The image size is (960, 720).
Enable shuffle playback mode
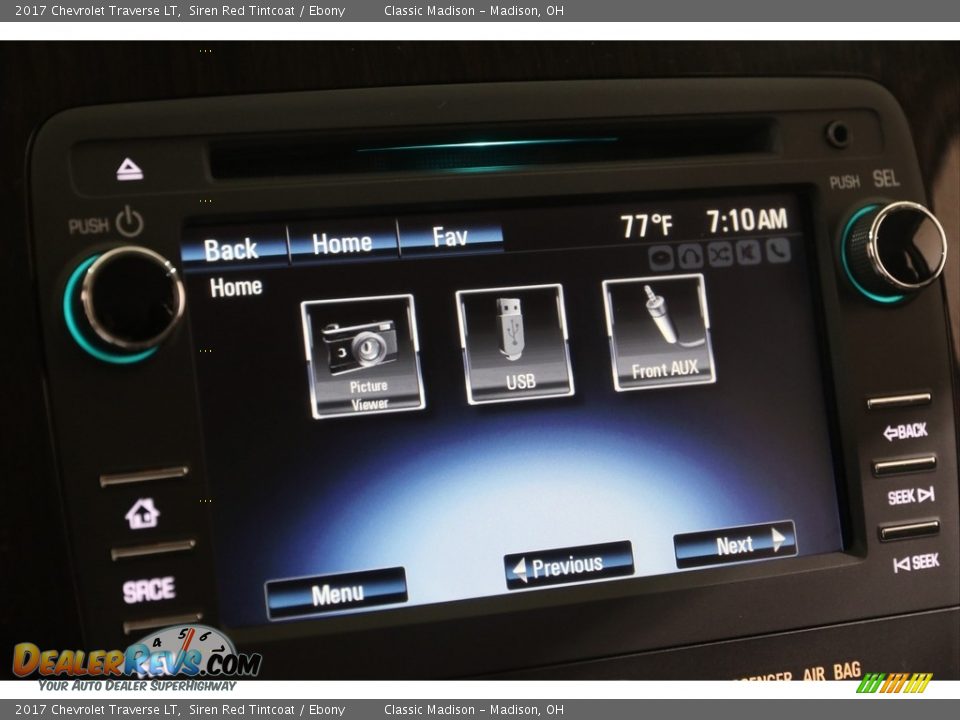click(x=718, y=256)
